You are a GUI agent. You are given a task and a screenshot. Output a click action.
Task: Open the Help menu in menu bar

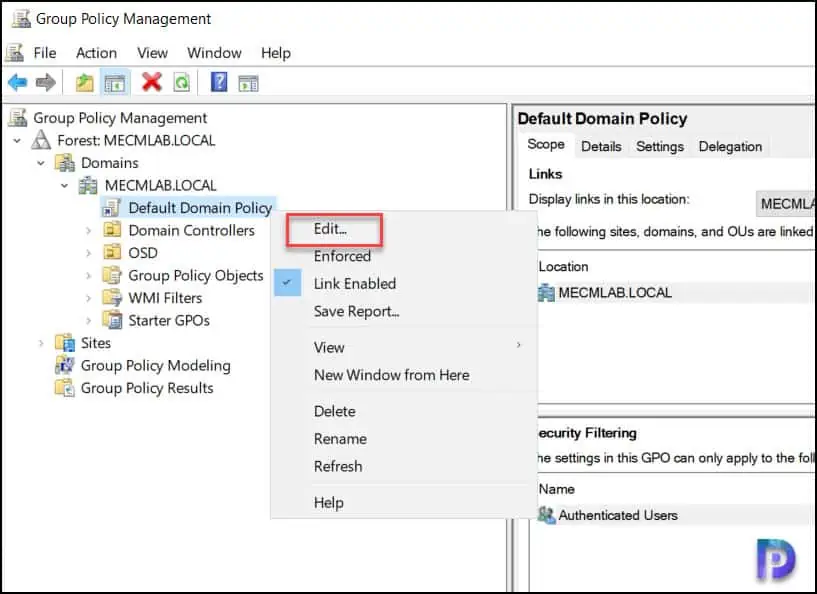(x=276, y=53)
